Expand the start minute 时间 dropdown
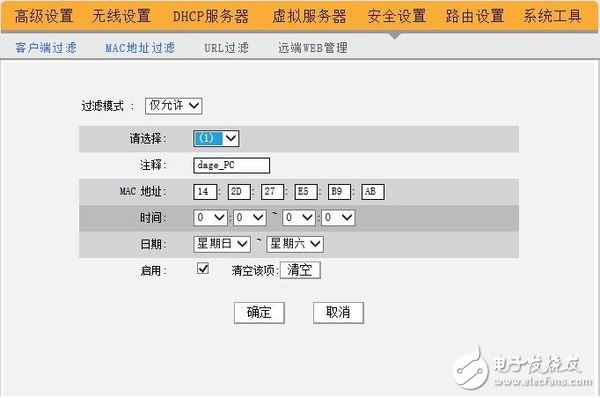The image size is (600, 398). click(x=250, y=218)
